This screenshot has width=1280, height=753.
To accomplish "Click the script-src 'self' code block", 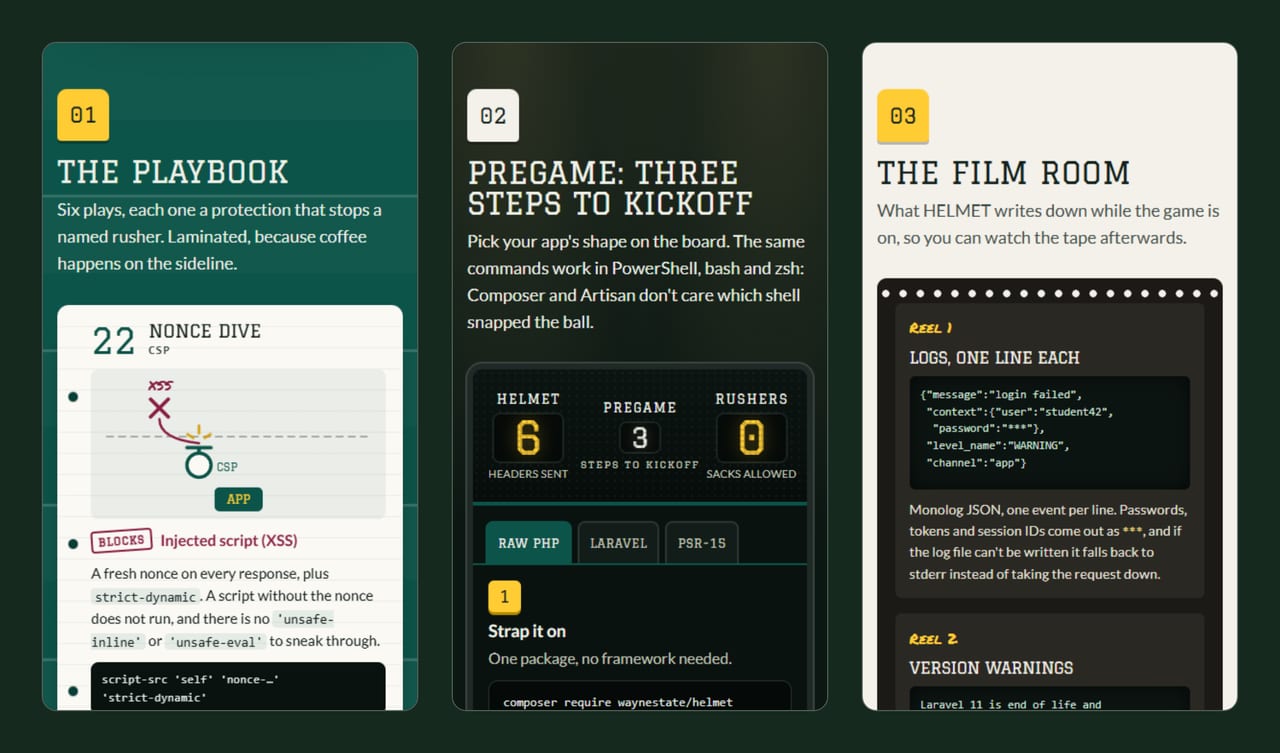I will click(238, 686).
